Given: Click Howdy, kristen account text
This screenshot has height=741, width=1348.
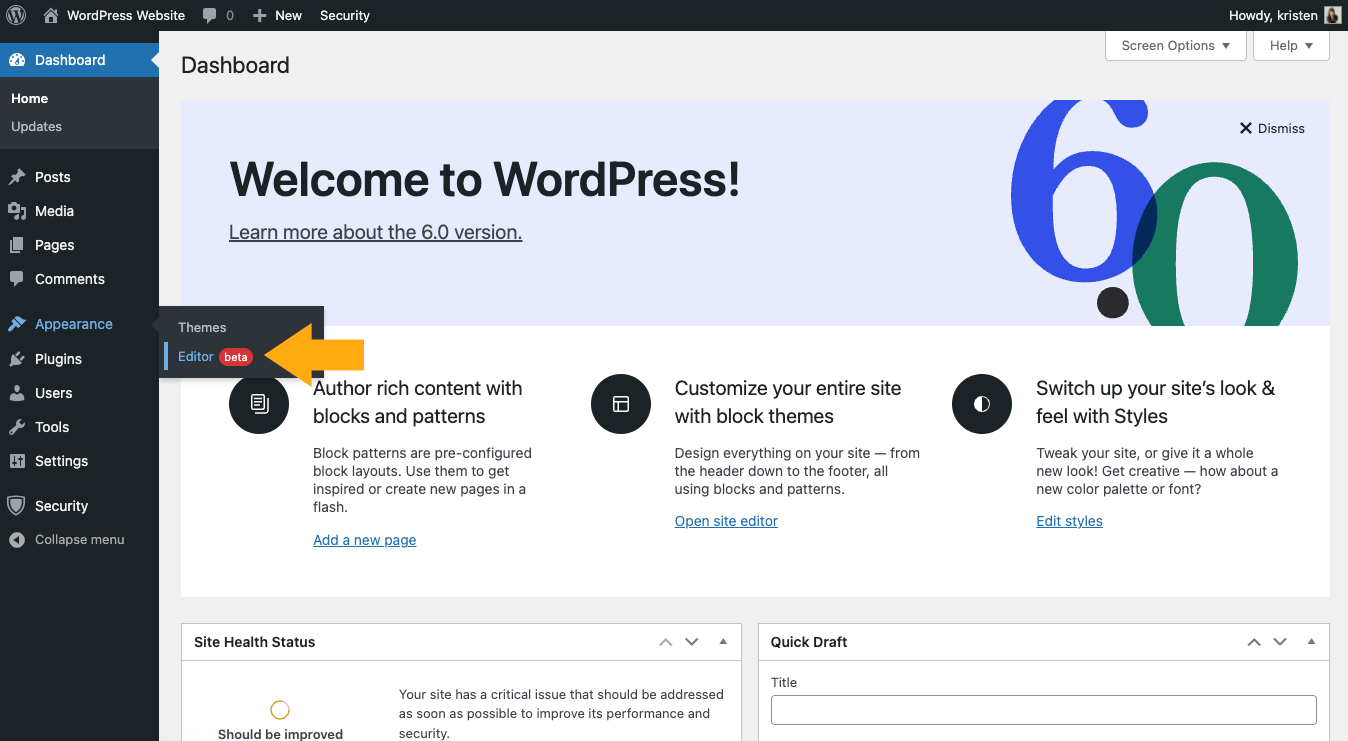Looking at the screenshot, I should (1273, 15).
